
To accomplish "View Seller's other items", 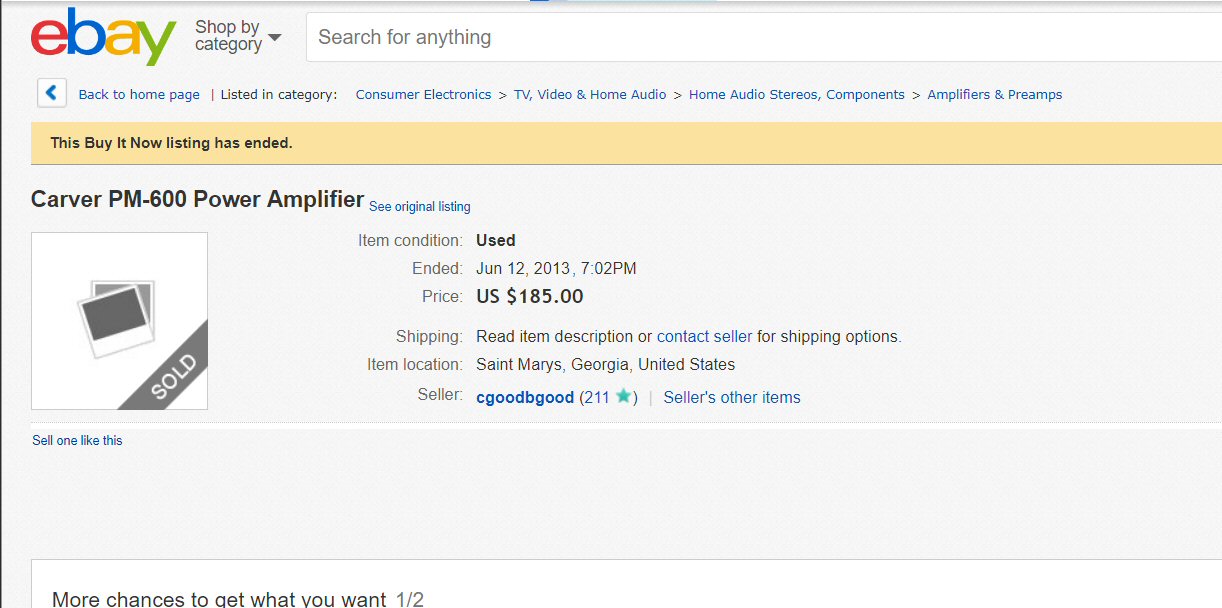I will [732, 398].
